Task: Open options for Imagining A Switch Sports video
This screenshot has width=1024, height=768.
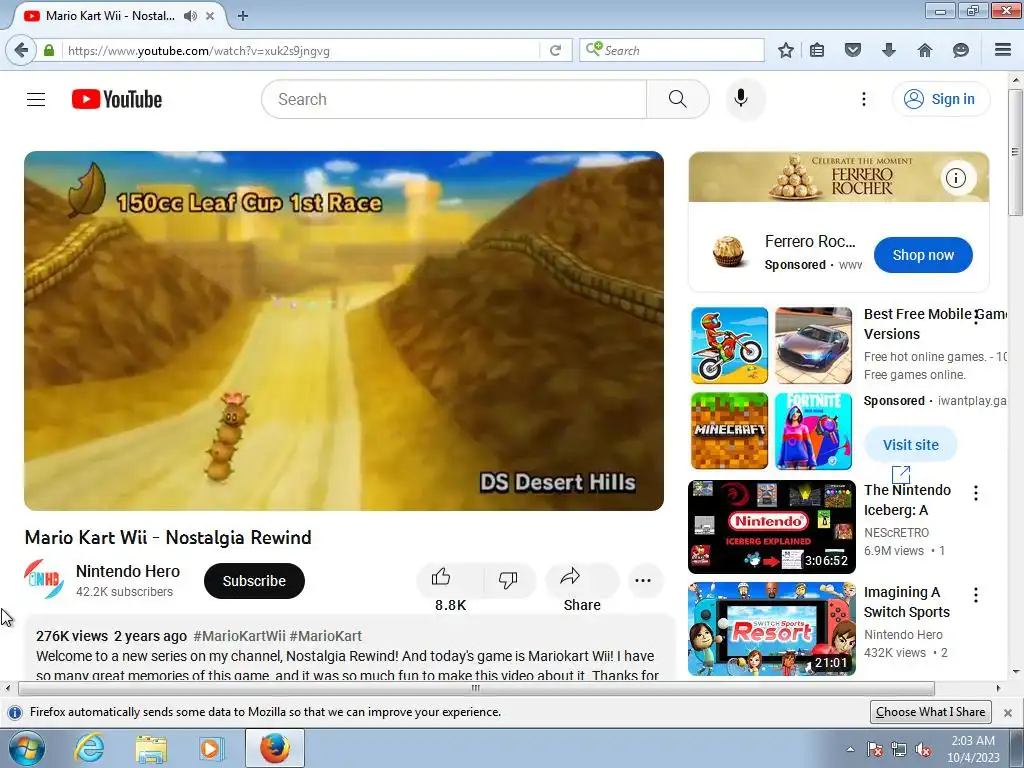Action: click(976, 595)
